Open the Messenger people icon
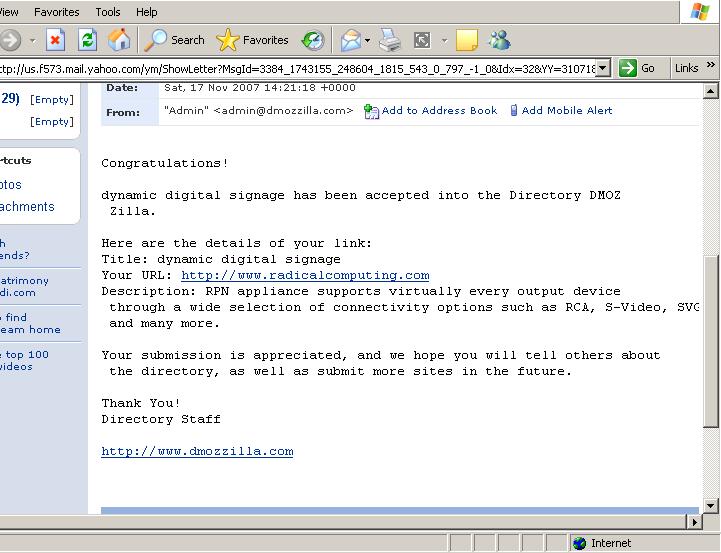The width and height of the screenshot is (721, 553). (499, 40)
